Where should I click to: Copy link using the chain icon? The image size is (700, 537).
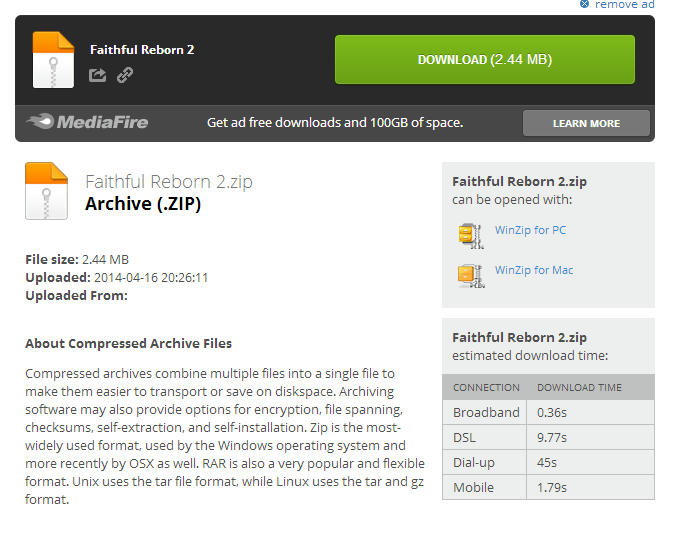click(125, 75)
